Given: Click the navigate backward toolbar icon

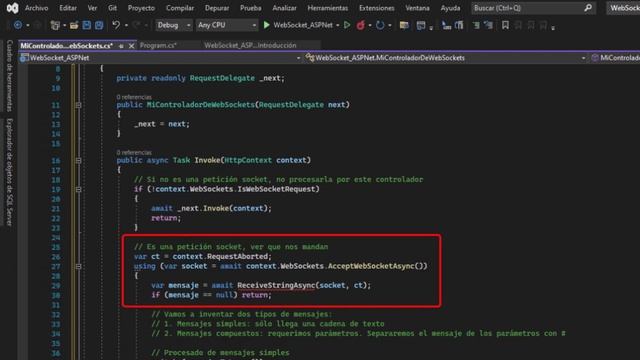Looking at the screenshot, I should [x=18, y=25].
